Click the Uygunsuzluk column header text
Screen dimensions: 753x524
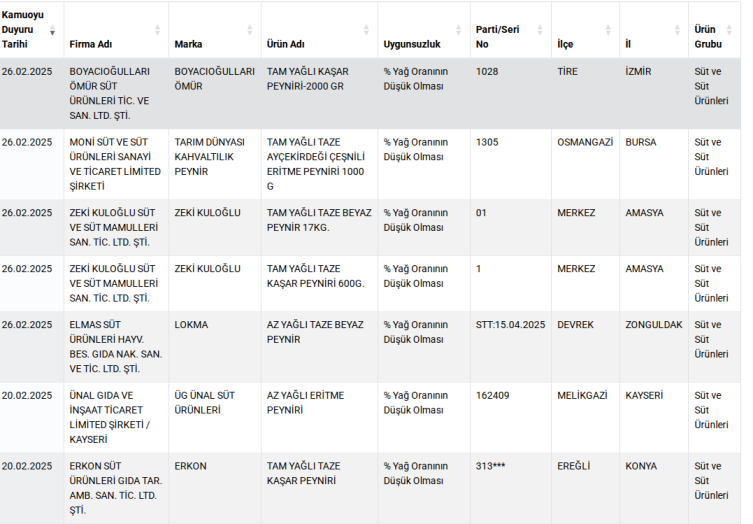411,44
